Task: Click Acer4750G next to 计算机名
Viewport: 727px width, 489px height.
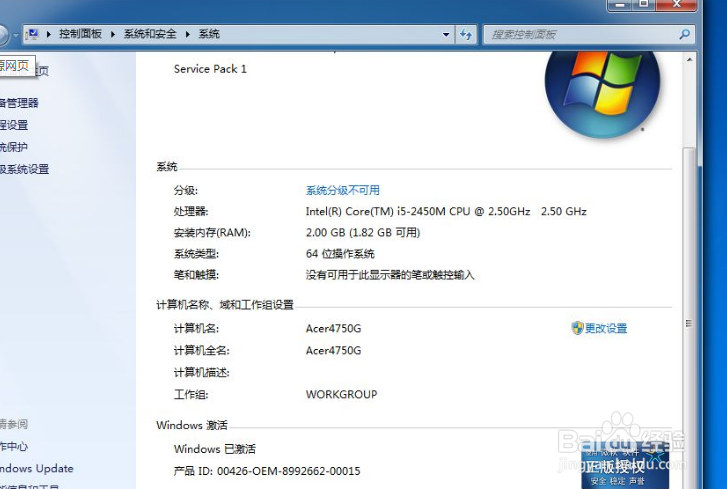Action: pos(333,329)
